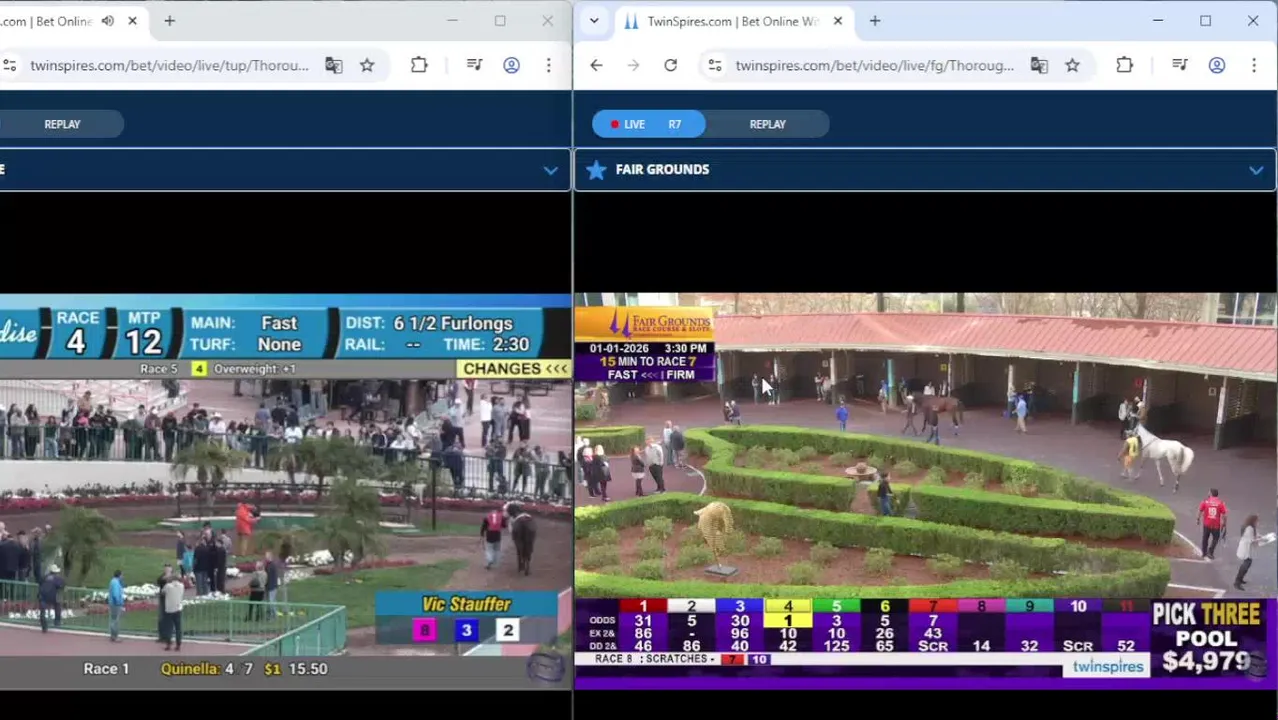
Task: Open the tab search dropdown in right window
Action: tap(594, 21)
